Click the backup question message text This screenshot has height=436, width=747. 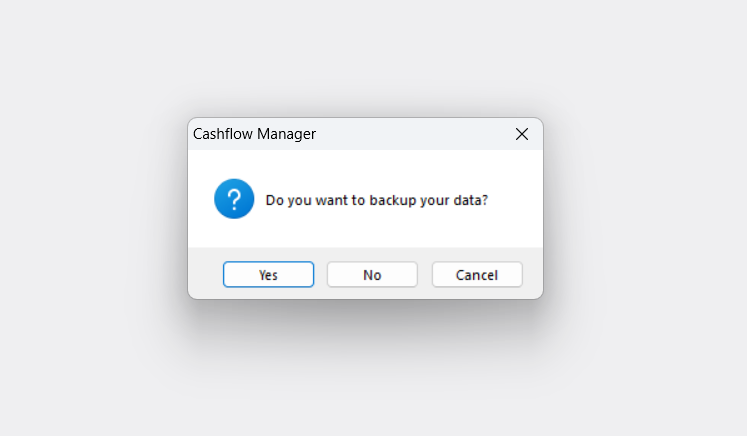[377, 200]
